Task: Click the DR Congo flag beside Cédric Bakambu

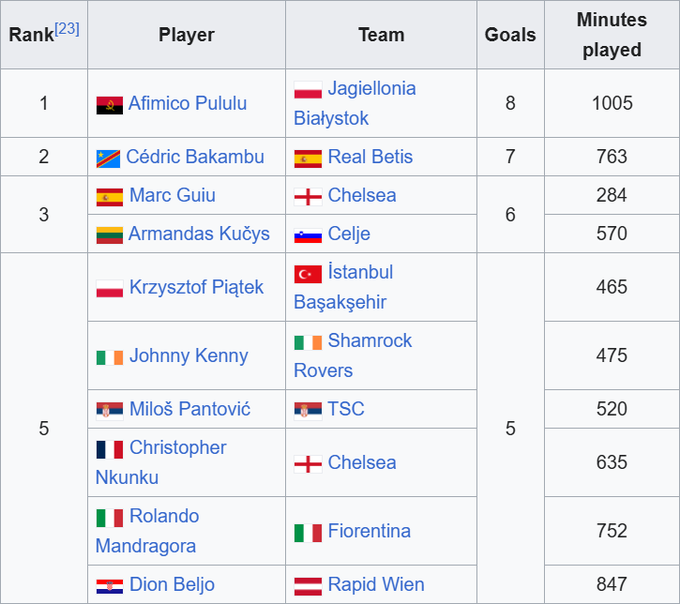Action: pos(108,158)
